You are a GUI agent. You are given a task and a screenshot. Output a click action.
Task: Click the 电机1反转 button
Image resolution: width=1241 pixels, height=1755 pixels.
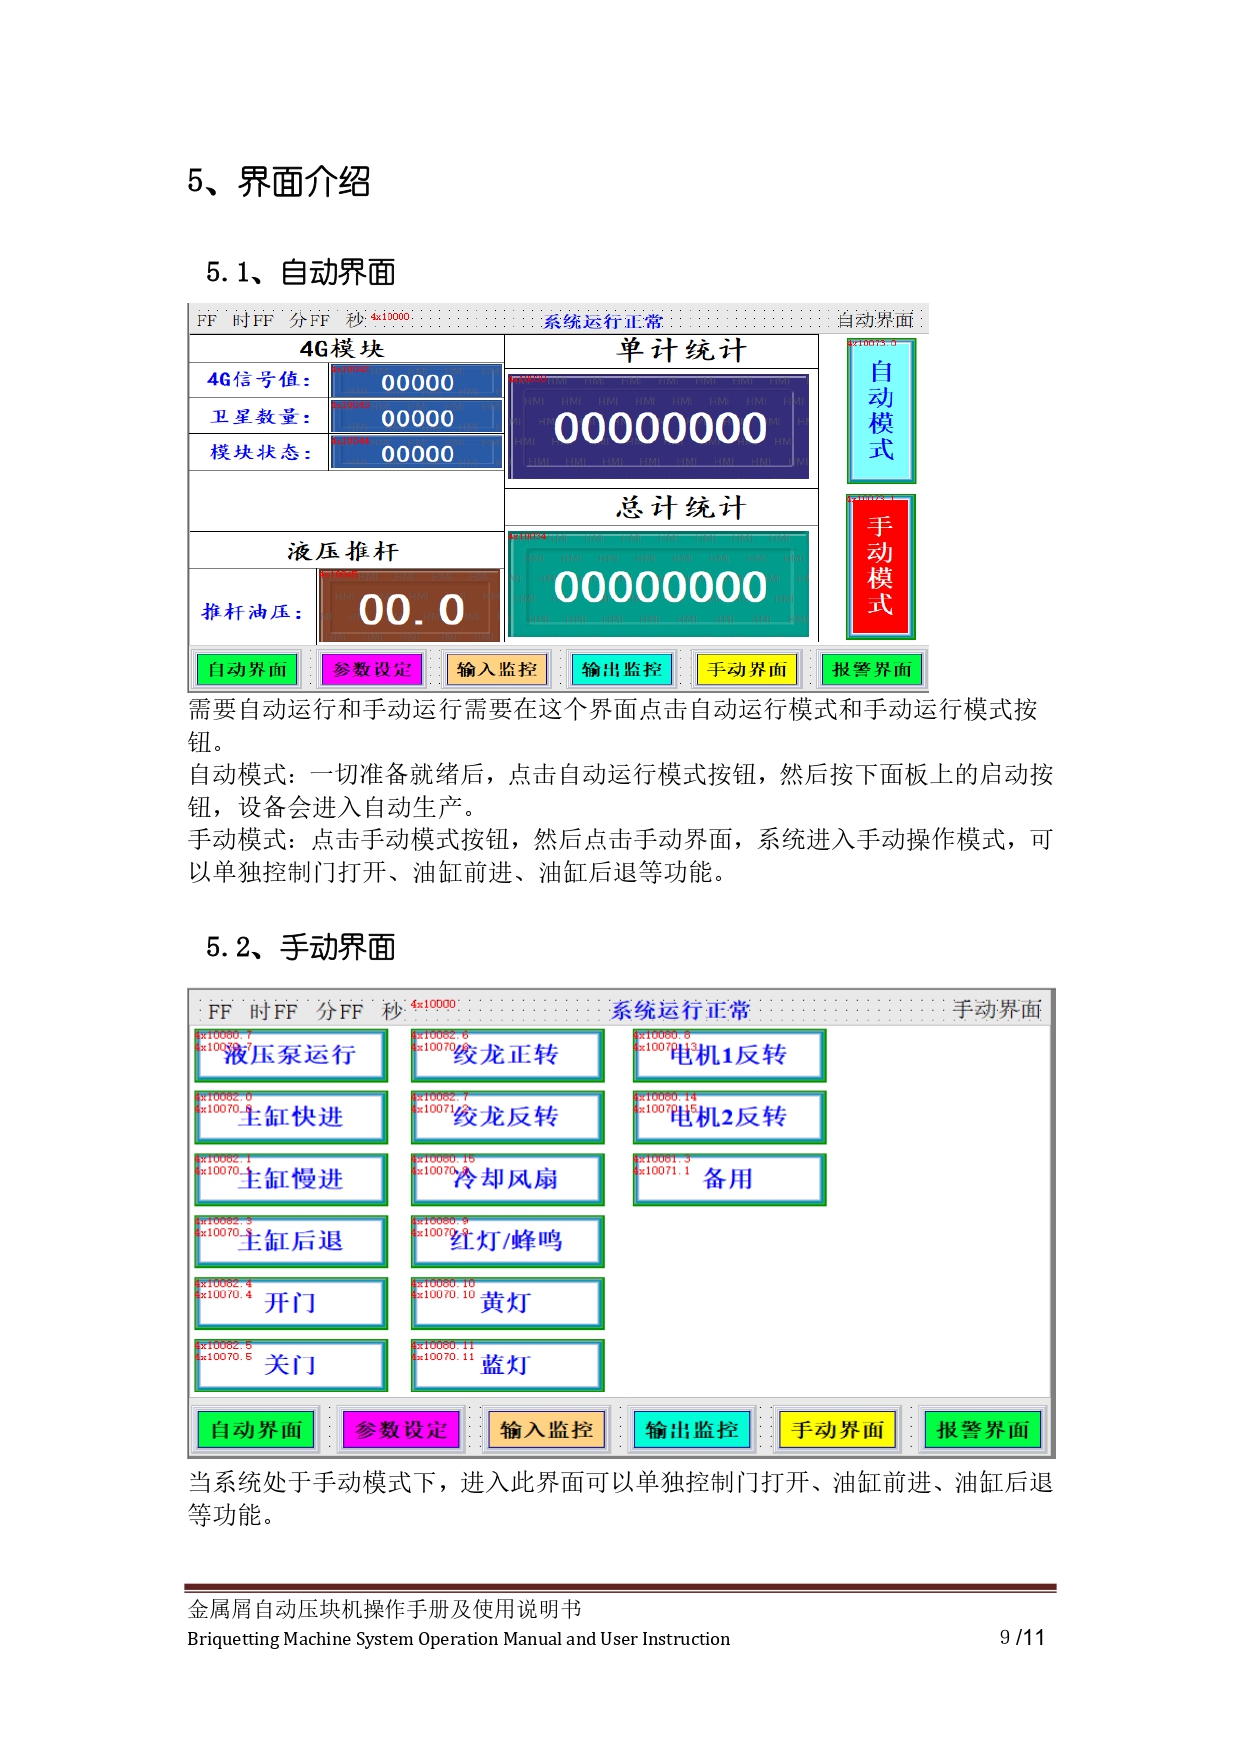(729, 1056)
